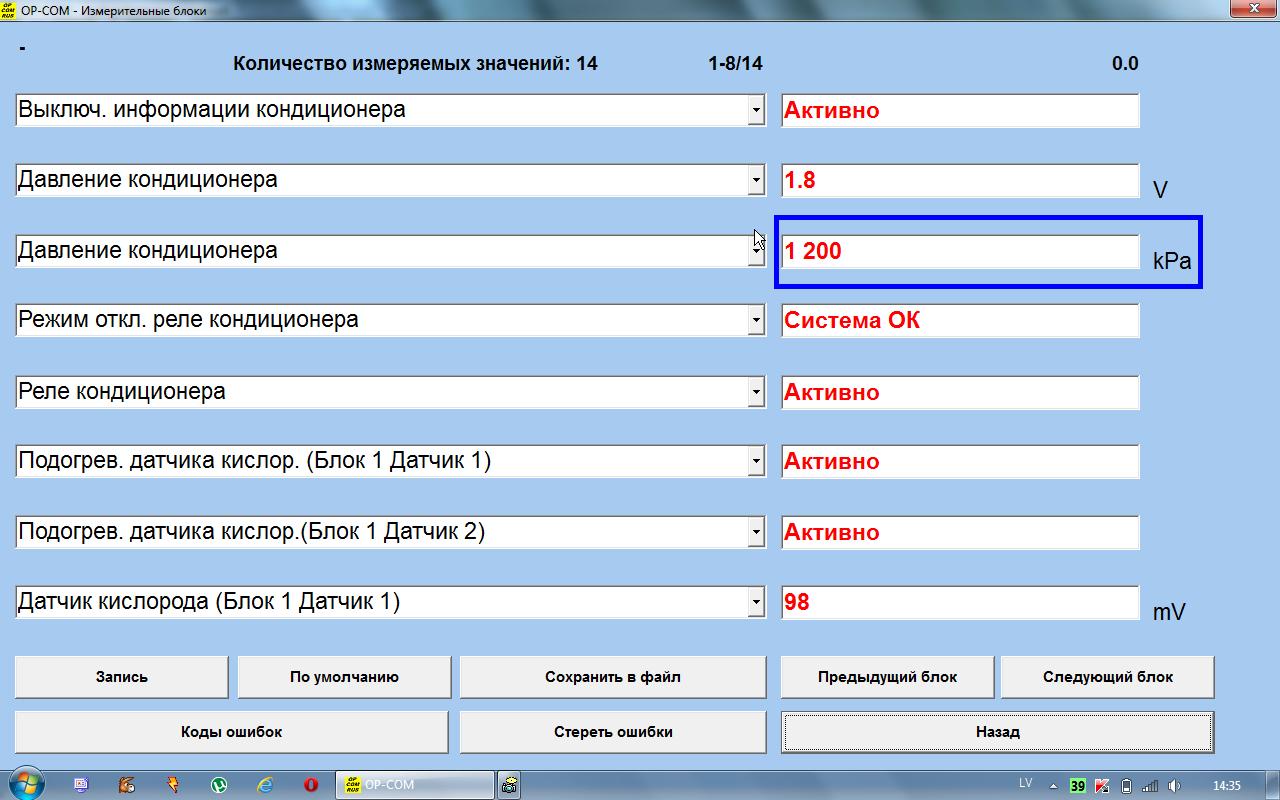Image resolution: width=1280 pixels, height=800 pixels.
Task: Expand 'Датчик кислорода (Блок 1 Датчик 1)' dropdown
Action: tap(756, 603)
